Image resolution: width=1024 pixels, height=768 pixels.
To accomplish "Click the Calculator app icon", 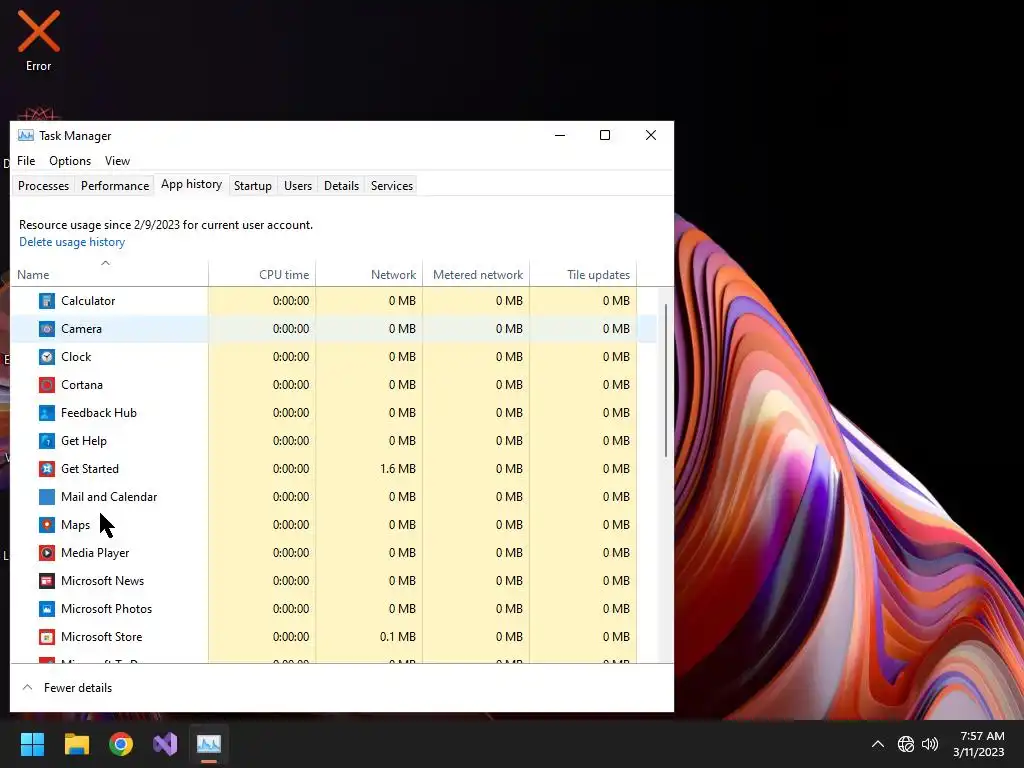I will pos(46,301).
